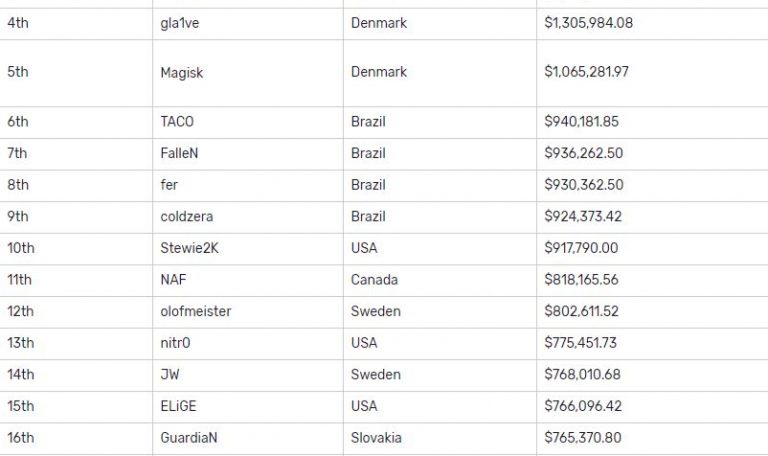Image resolution: width=768 pixels, height=456 pixels.
Task: Select the Stewie2K name cell
Action: [x=189, y=248]
